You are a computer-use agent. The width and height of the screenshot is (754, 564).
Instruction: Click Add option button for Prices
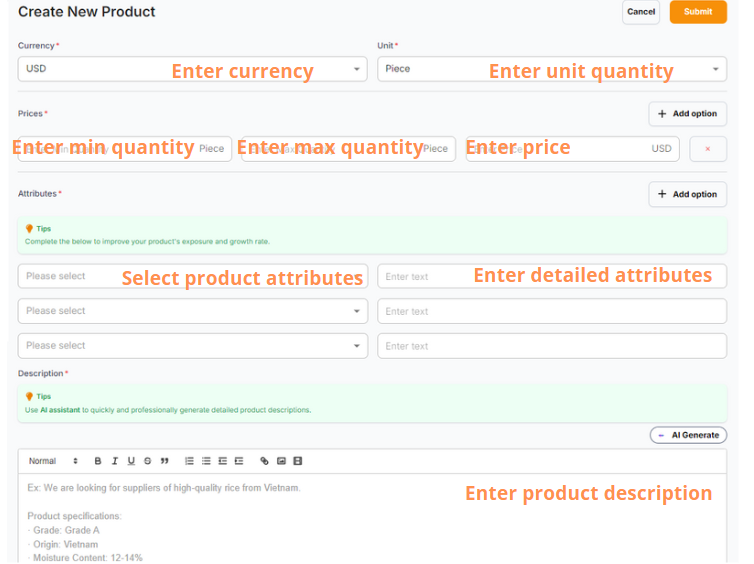pos(687,114)
